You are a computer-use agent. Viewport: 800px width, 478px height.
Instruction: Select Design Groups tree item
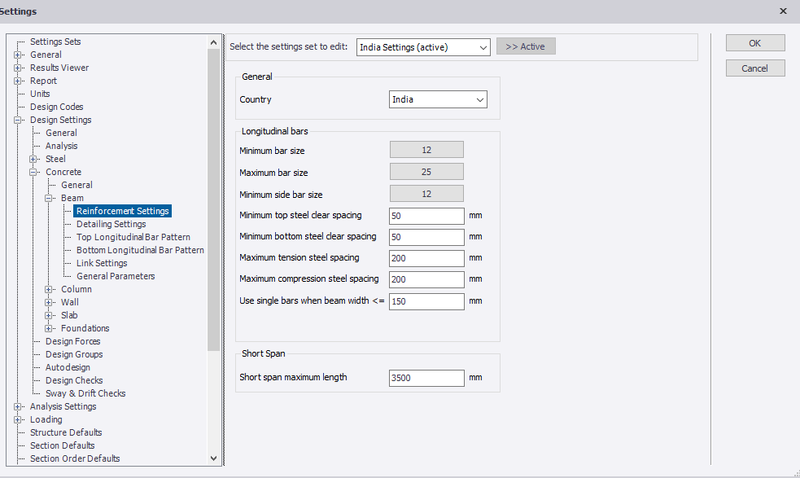74,355
